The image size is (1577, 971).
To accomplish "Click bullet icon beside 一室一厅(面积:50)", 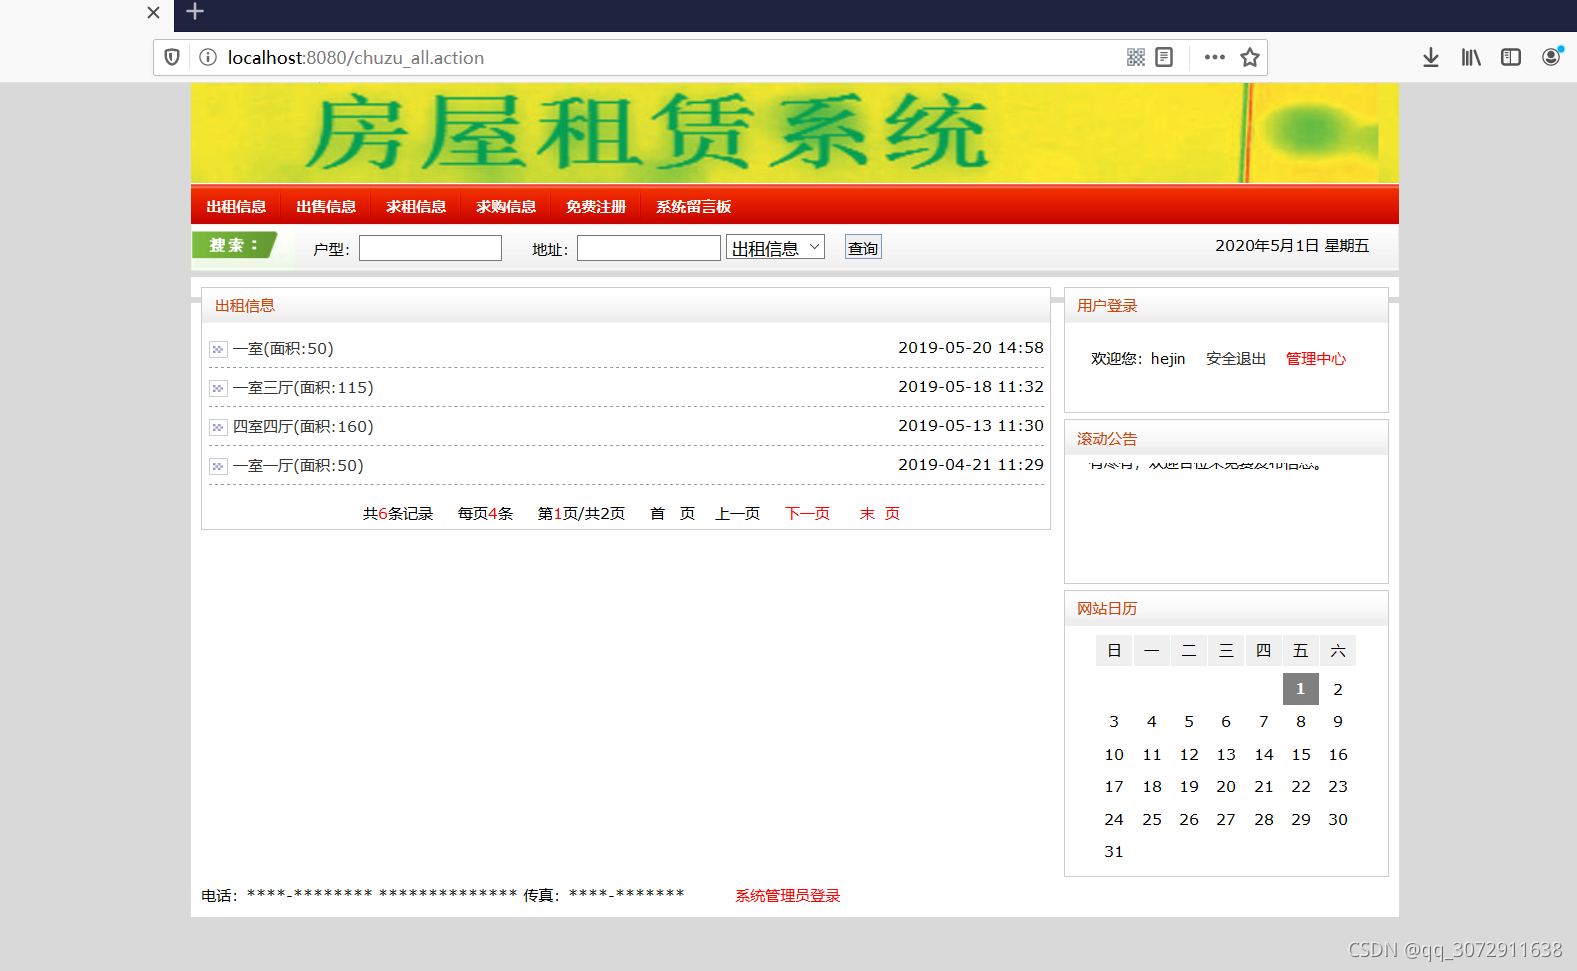I will click(x=218, y=466).
